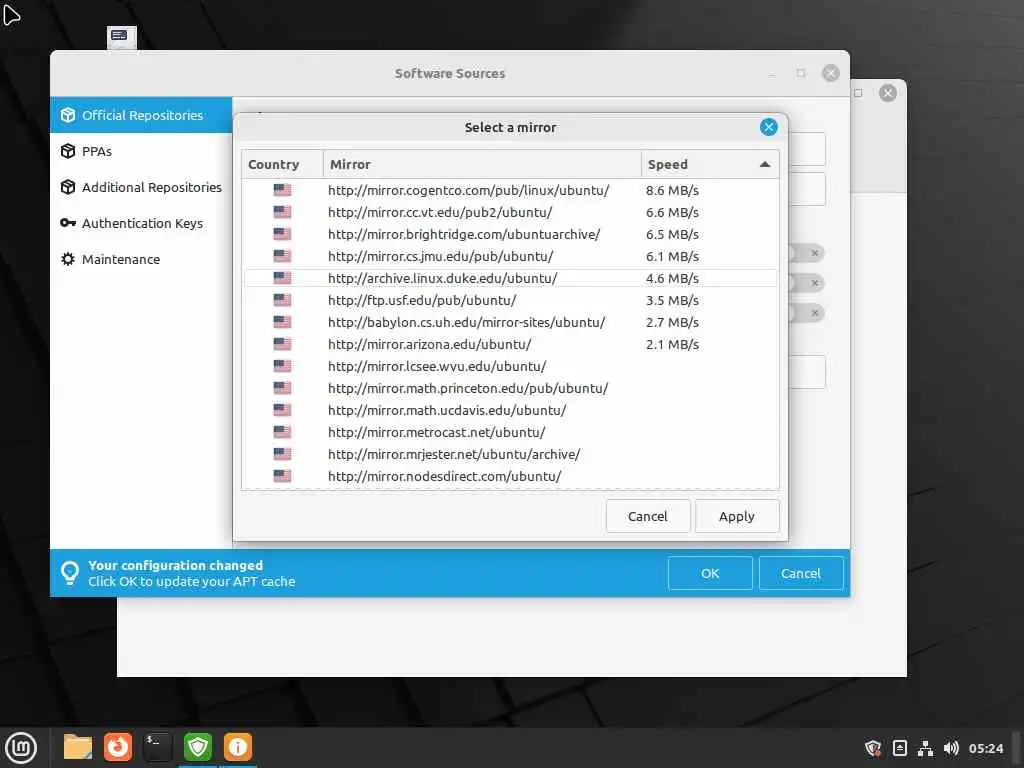Select the ftp.usf.edu mirror
Viewport: 1024px width, 768px height.
coord(510,300)
